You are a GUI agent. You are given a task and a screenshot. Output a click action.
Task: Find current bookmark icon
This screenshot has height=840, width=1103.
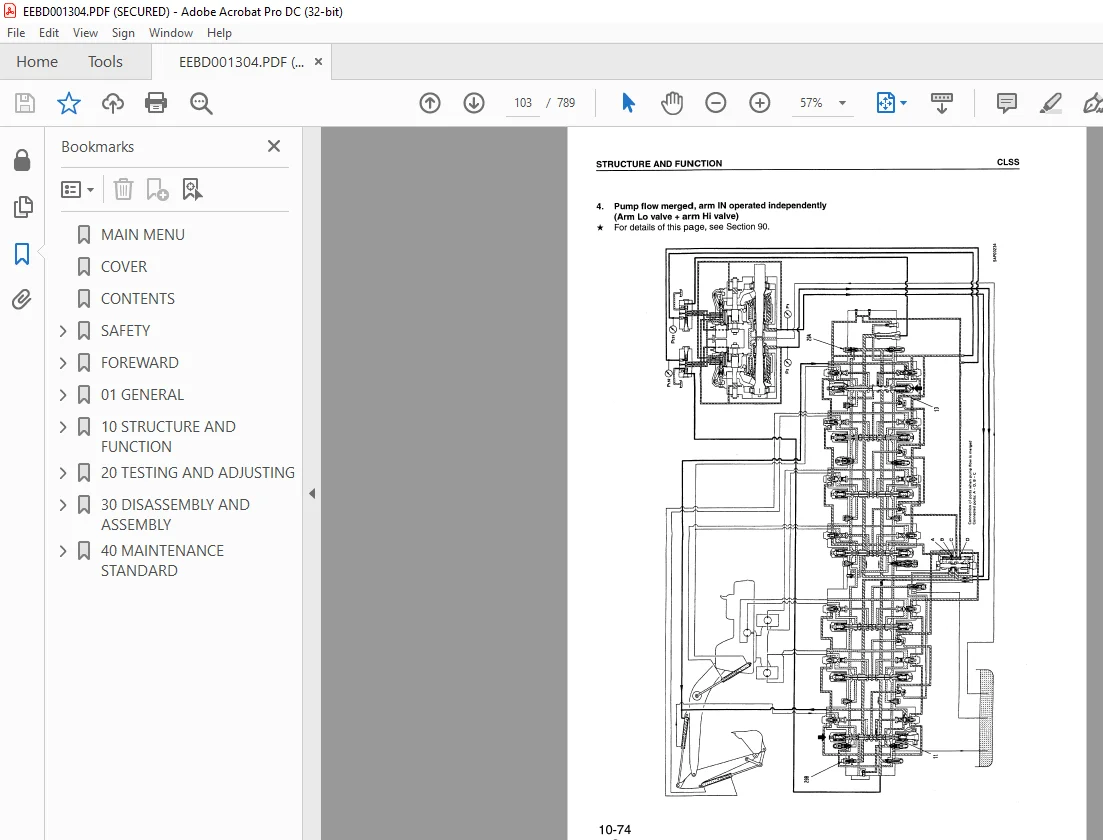pyautogui.click(x=192, y=189)
